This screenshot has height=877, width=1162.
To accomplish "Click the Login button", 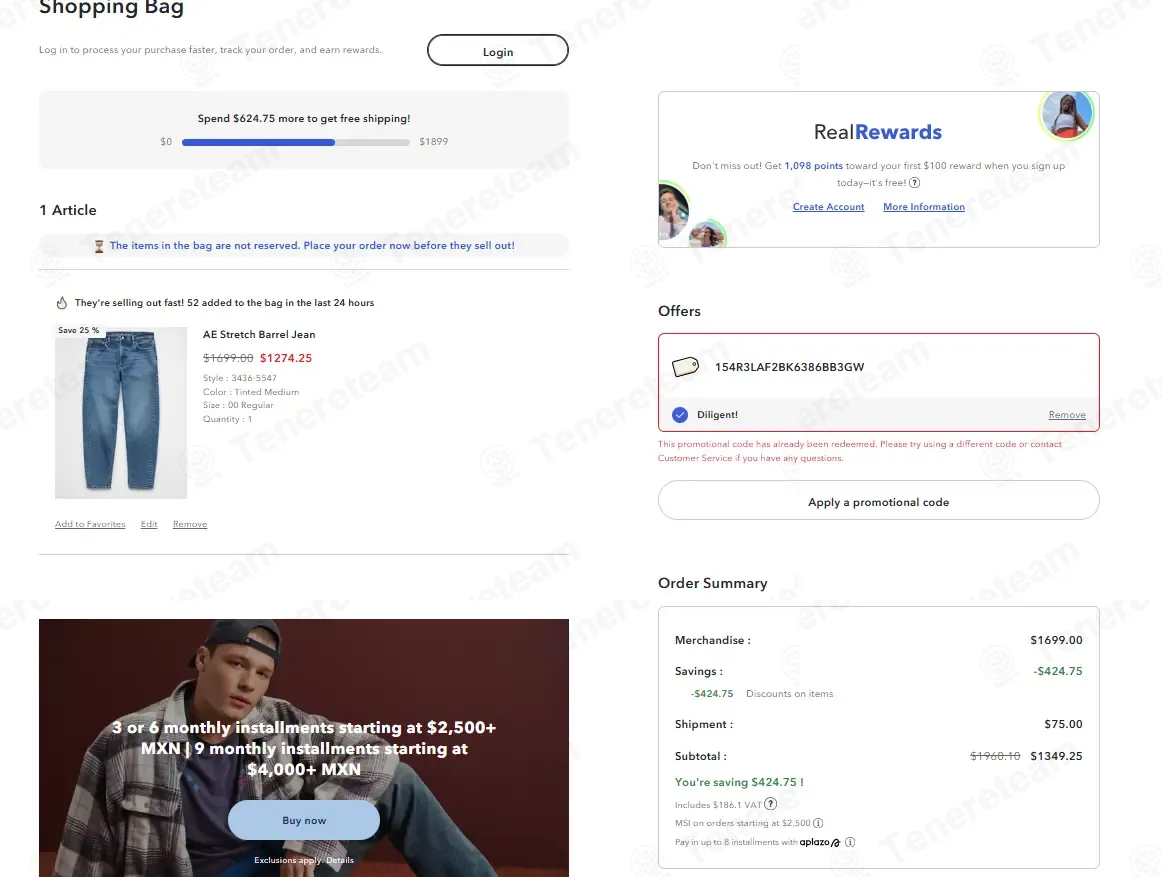I will click(x=498, y=50).
